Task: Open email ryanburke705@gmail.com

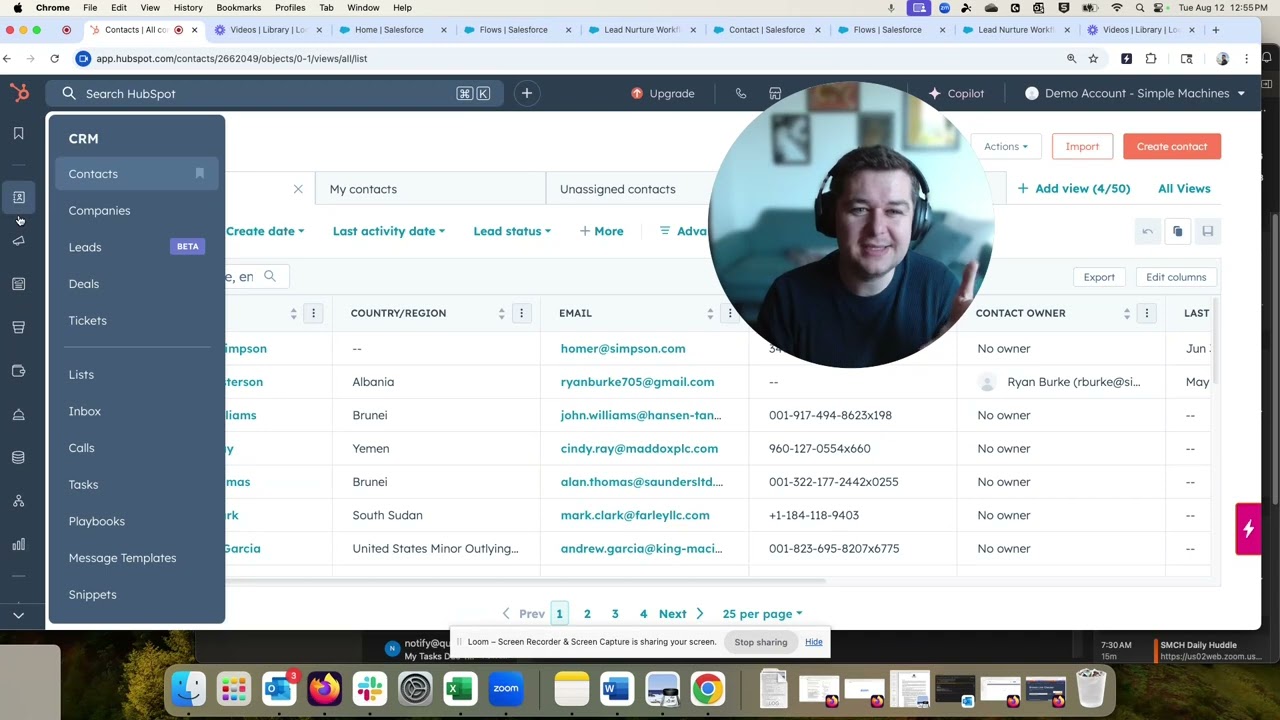Action: (x=637, y=382)
